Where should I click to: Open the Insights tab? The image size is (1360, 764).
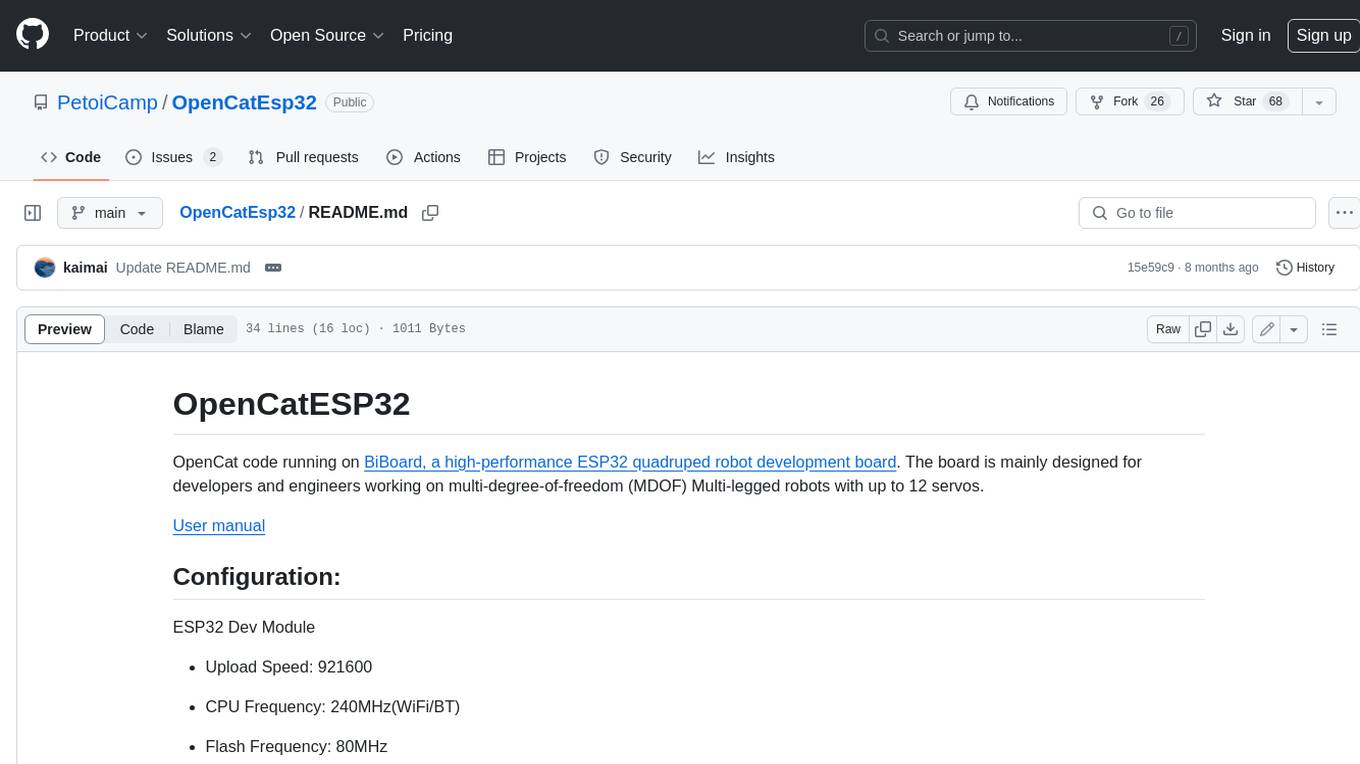click(x=736, y=157)
